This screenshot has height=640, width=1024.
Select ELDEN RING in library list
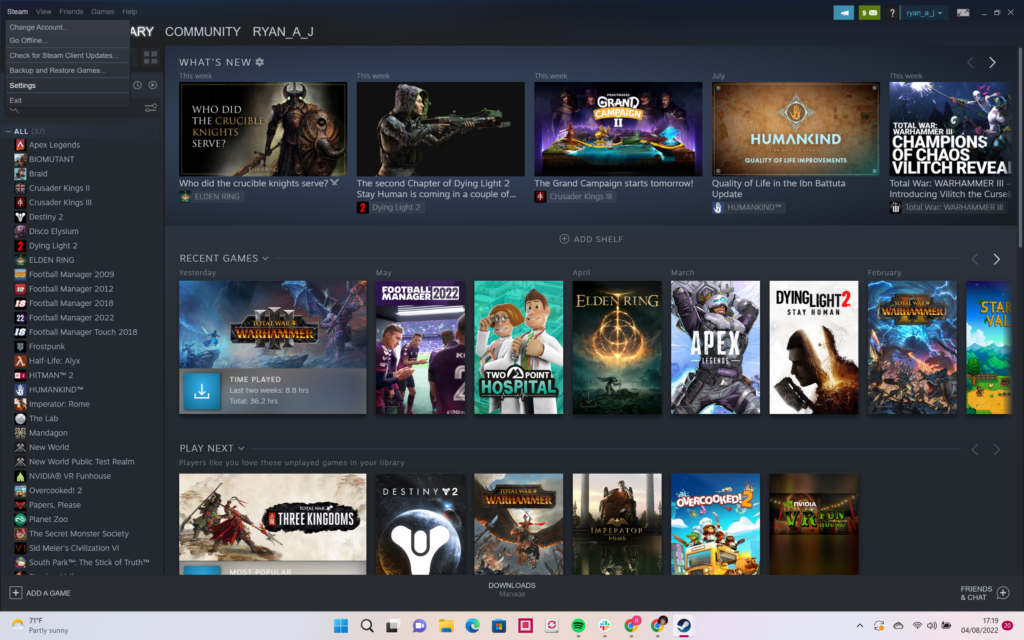tap(51, 260)
